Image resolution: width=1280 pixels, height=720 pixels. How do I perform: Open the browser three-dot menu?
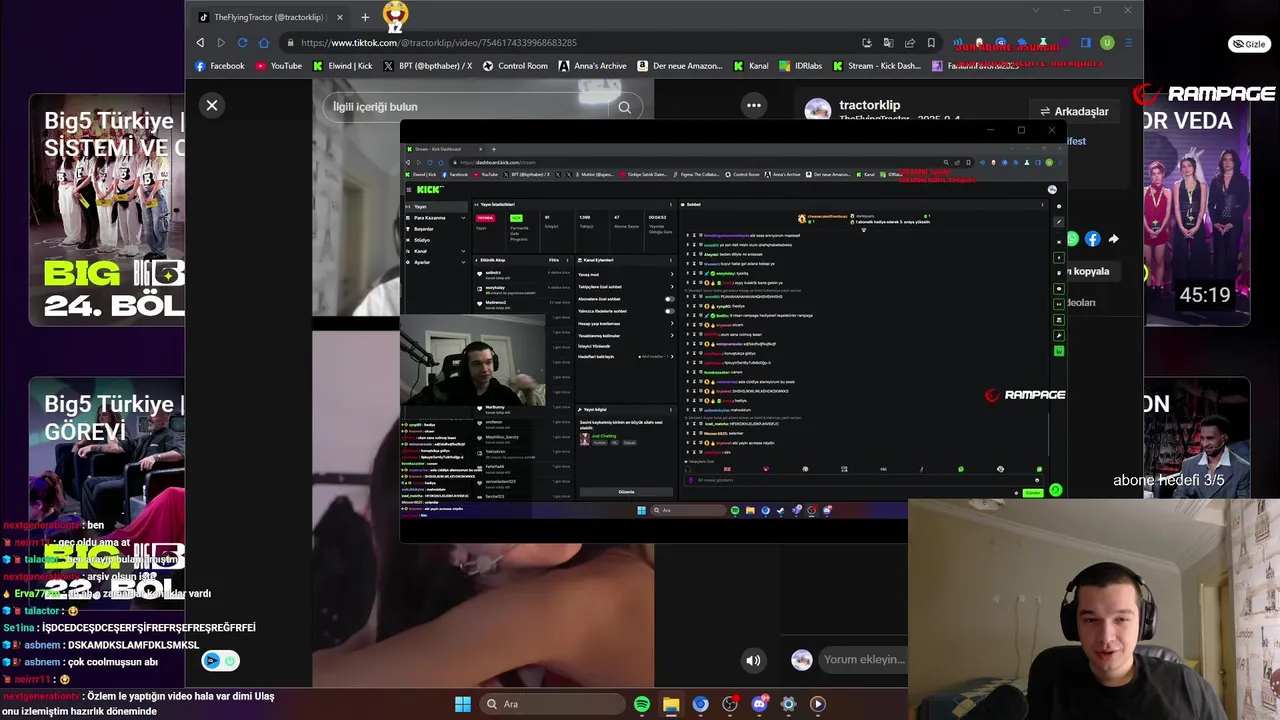click(1129, 43)
